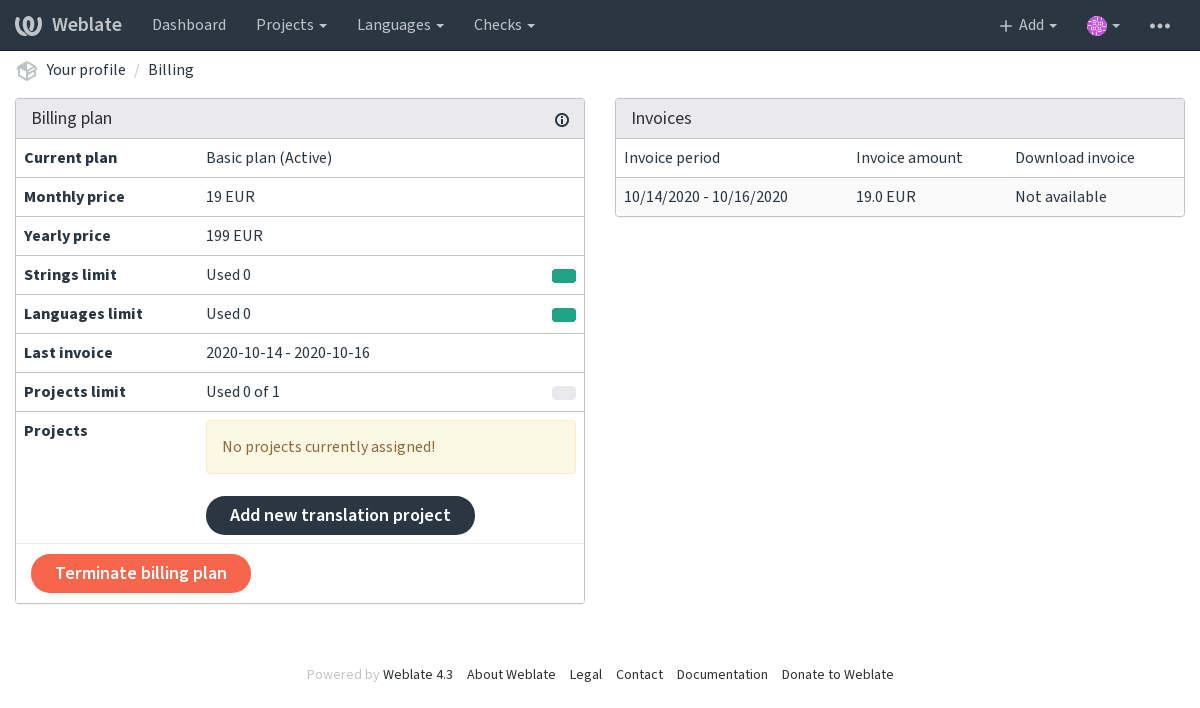Click the breadcrumb profile cube icon
Screen dimensions: 1200x708
click(x=27, y=70)
